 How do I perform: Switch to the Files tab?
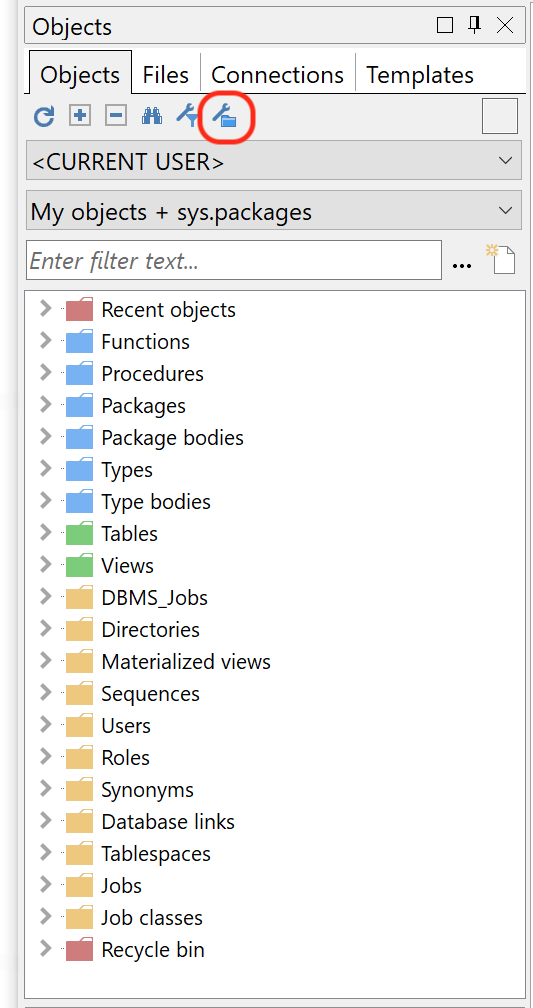coord(166,75)
